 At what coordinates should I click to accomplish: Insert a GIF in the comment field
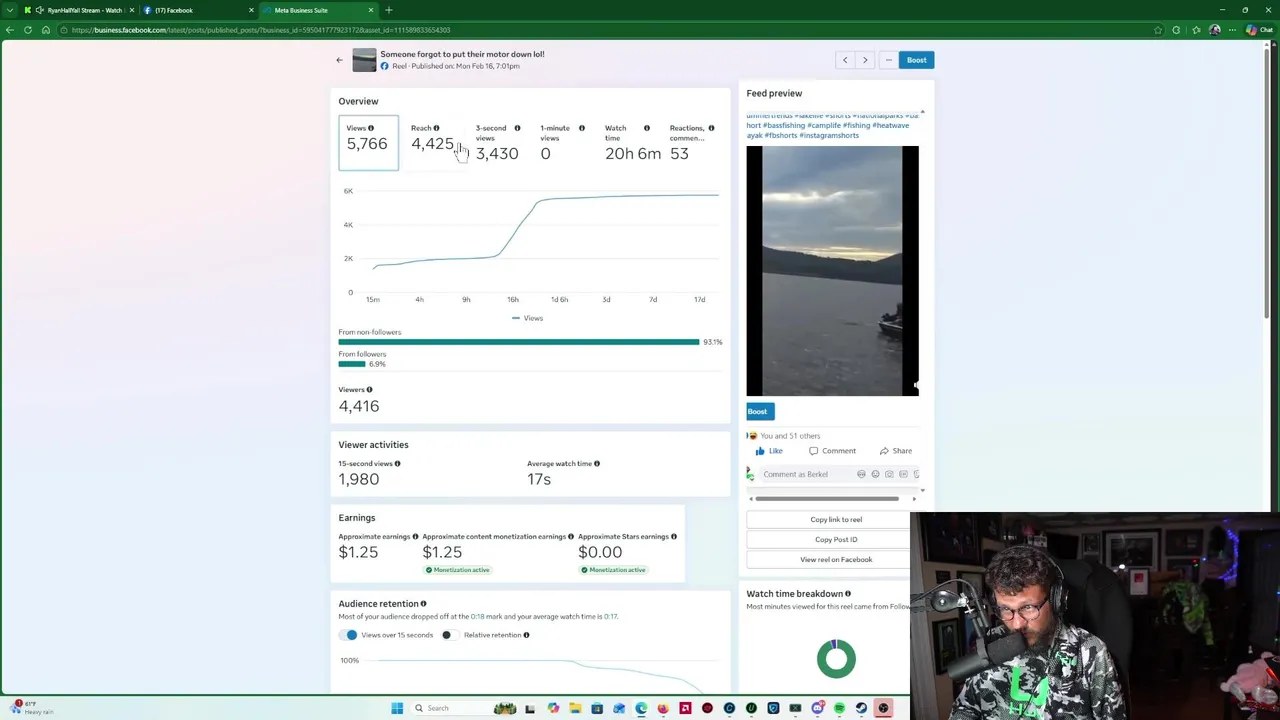pos(903,474)
